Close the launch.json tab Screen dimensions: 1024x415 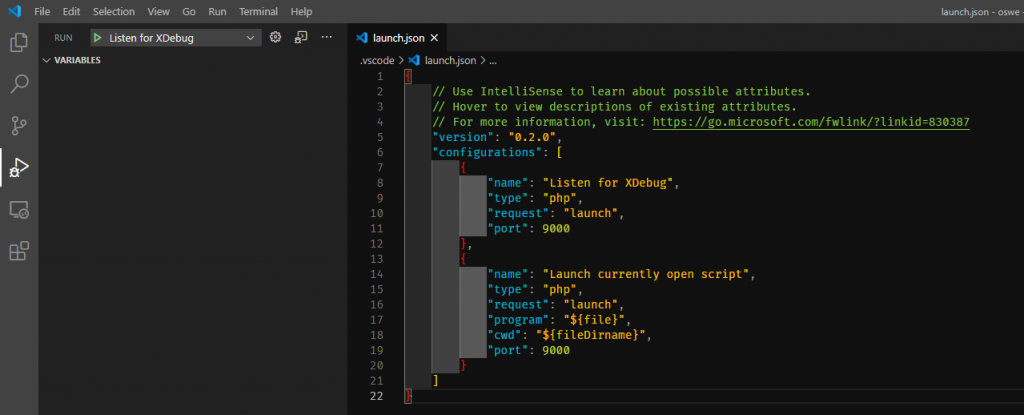click(434, 38)
